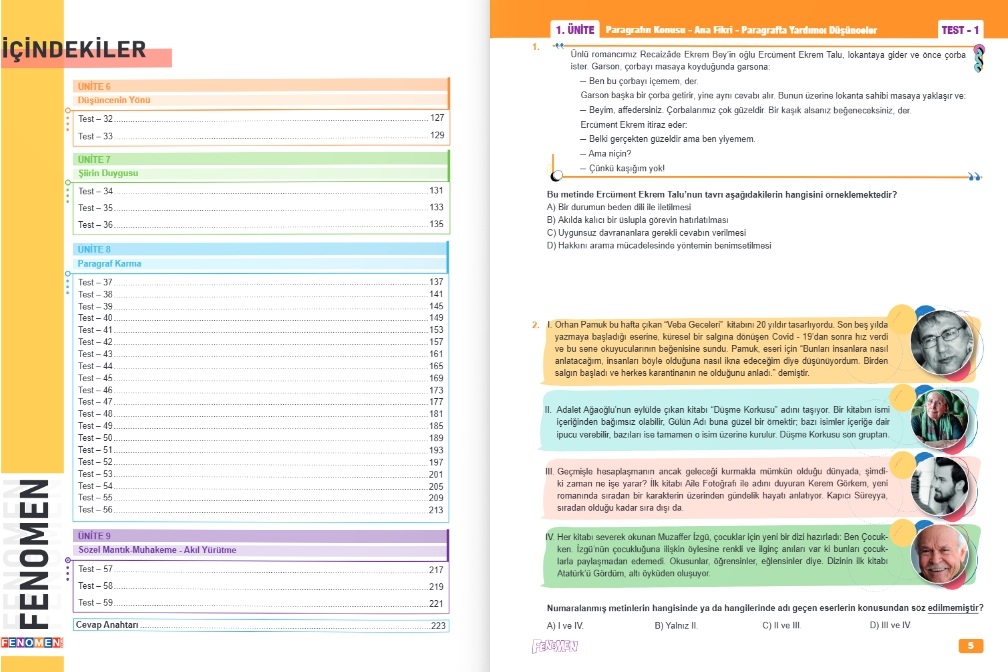Click the 'ÜNİTE 8' section header

point(260,249)
